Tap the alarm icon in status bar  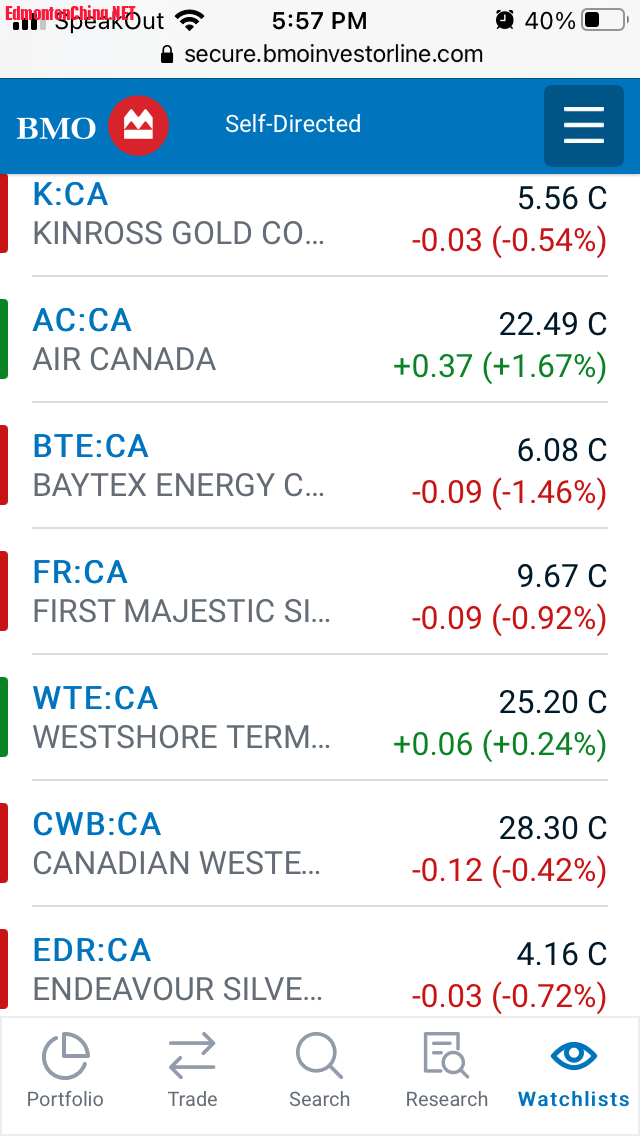[504, 20]
